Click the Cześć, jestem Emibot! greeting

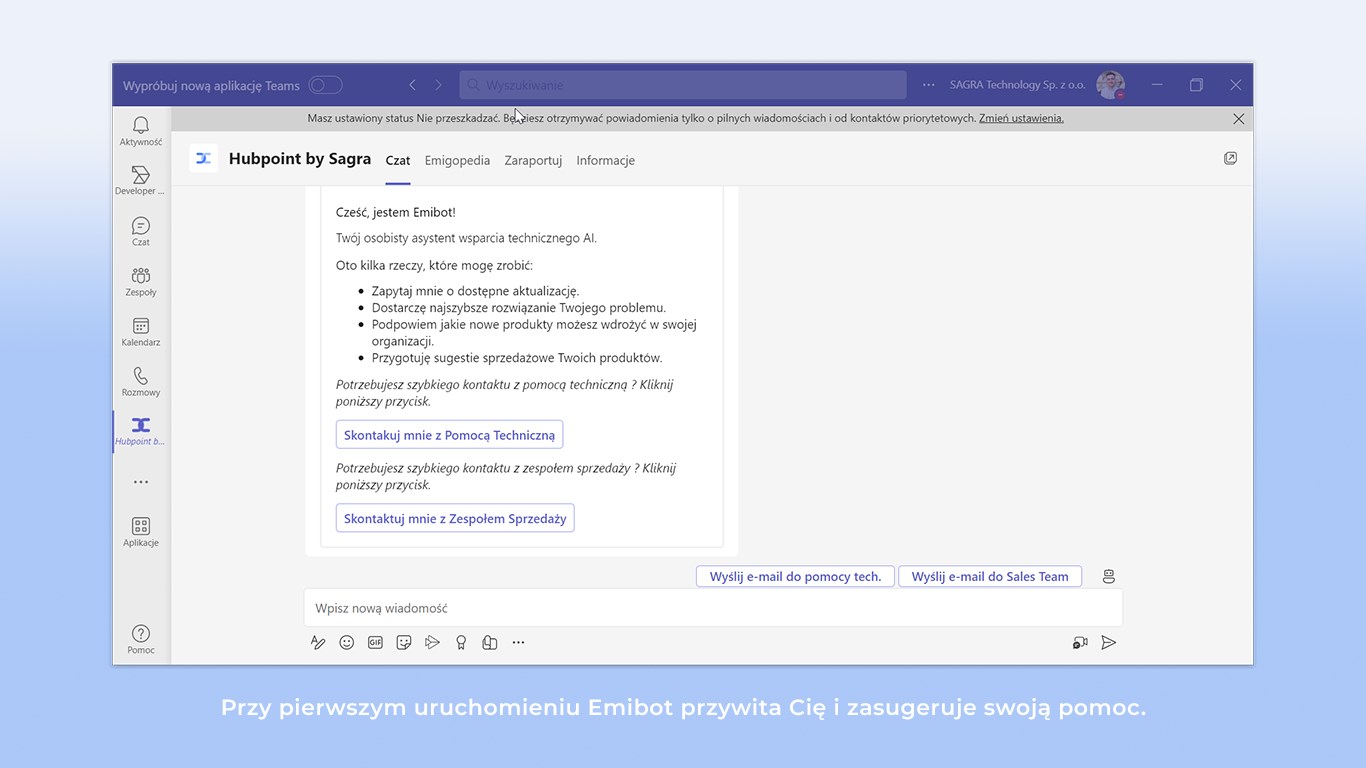396,212
